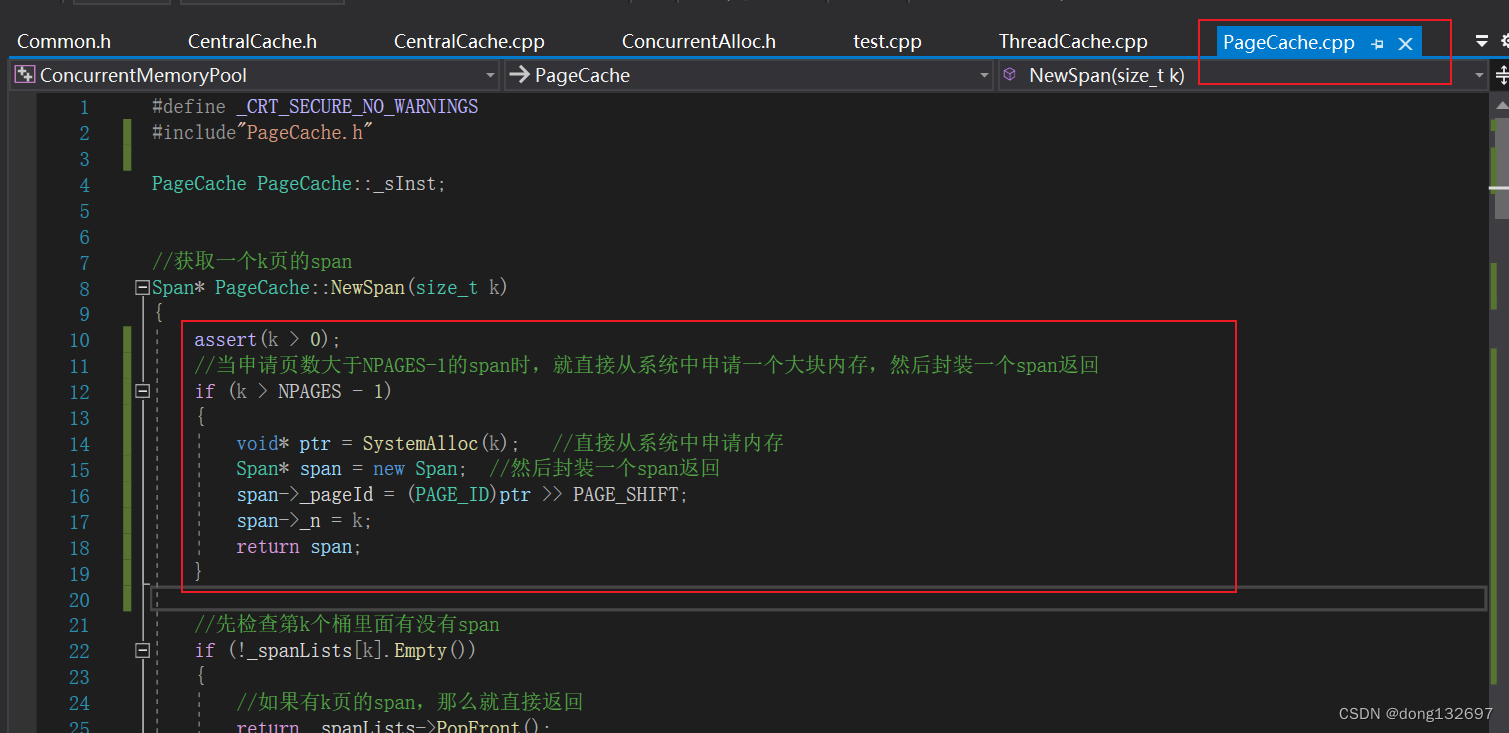Open the tab overflow list arrow

tap(1482, 41)
